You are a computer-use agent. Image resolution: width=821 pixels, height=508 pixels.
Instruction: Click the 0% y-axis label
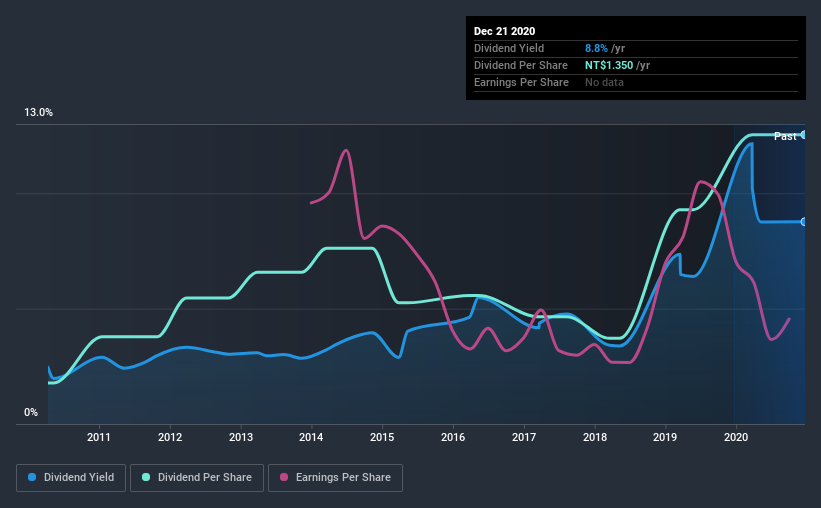[31, 412]
